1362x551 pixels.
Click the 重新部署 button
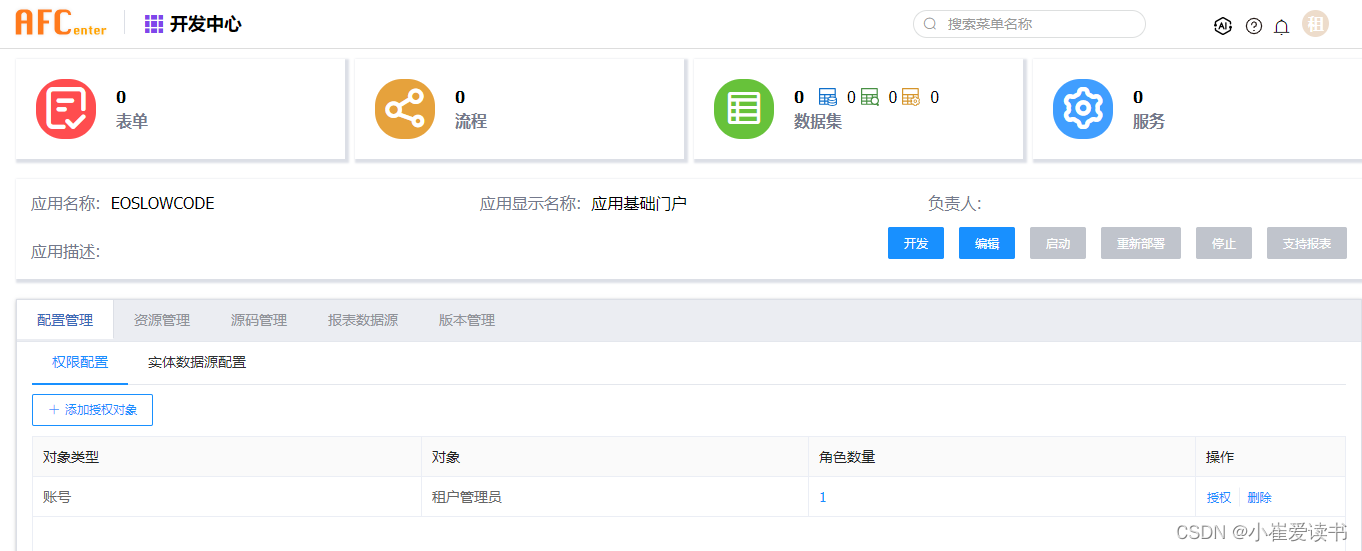1141,243
